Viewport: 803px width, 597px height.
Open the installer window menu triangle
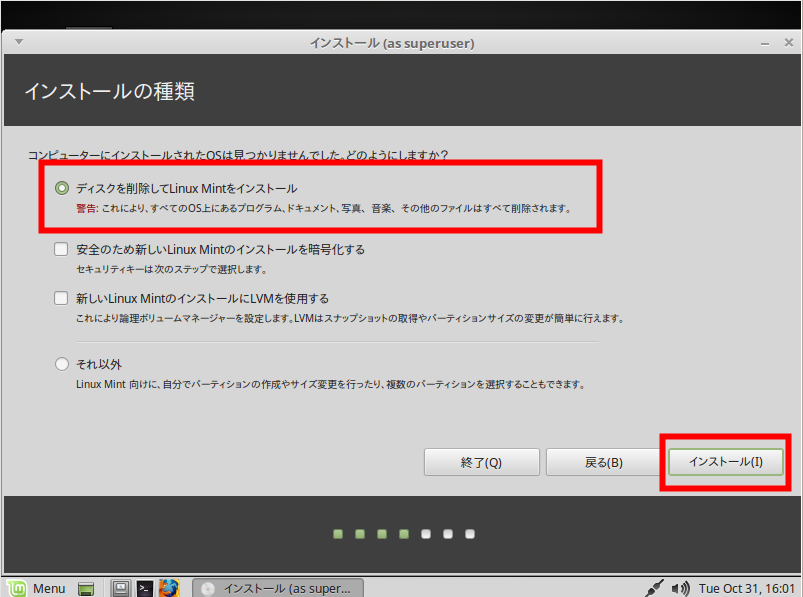pyautogui.click(x=19, y=41)
